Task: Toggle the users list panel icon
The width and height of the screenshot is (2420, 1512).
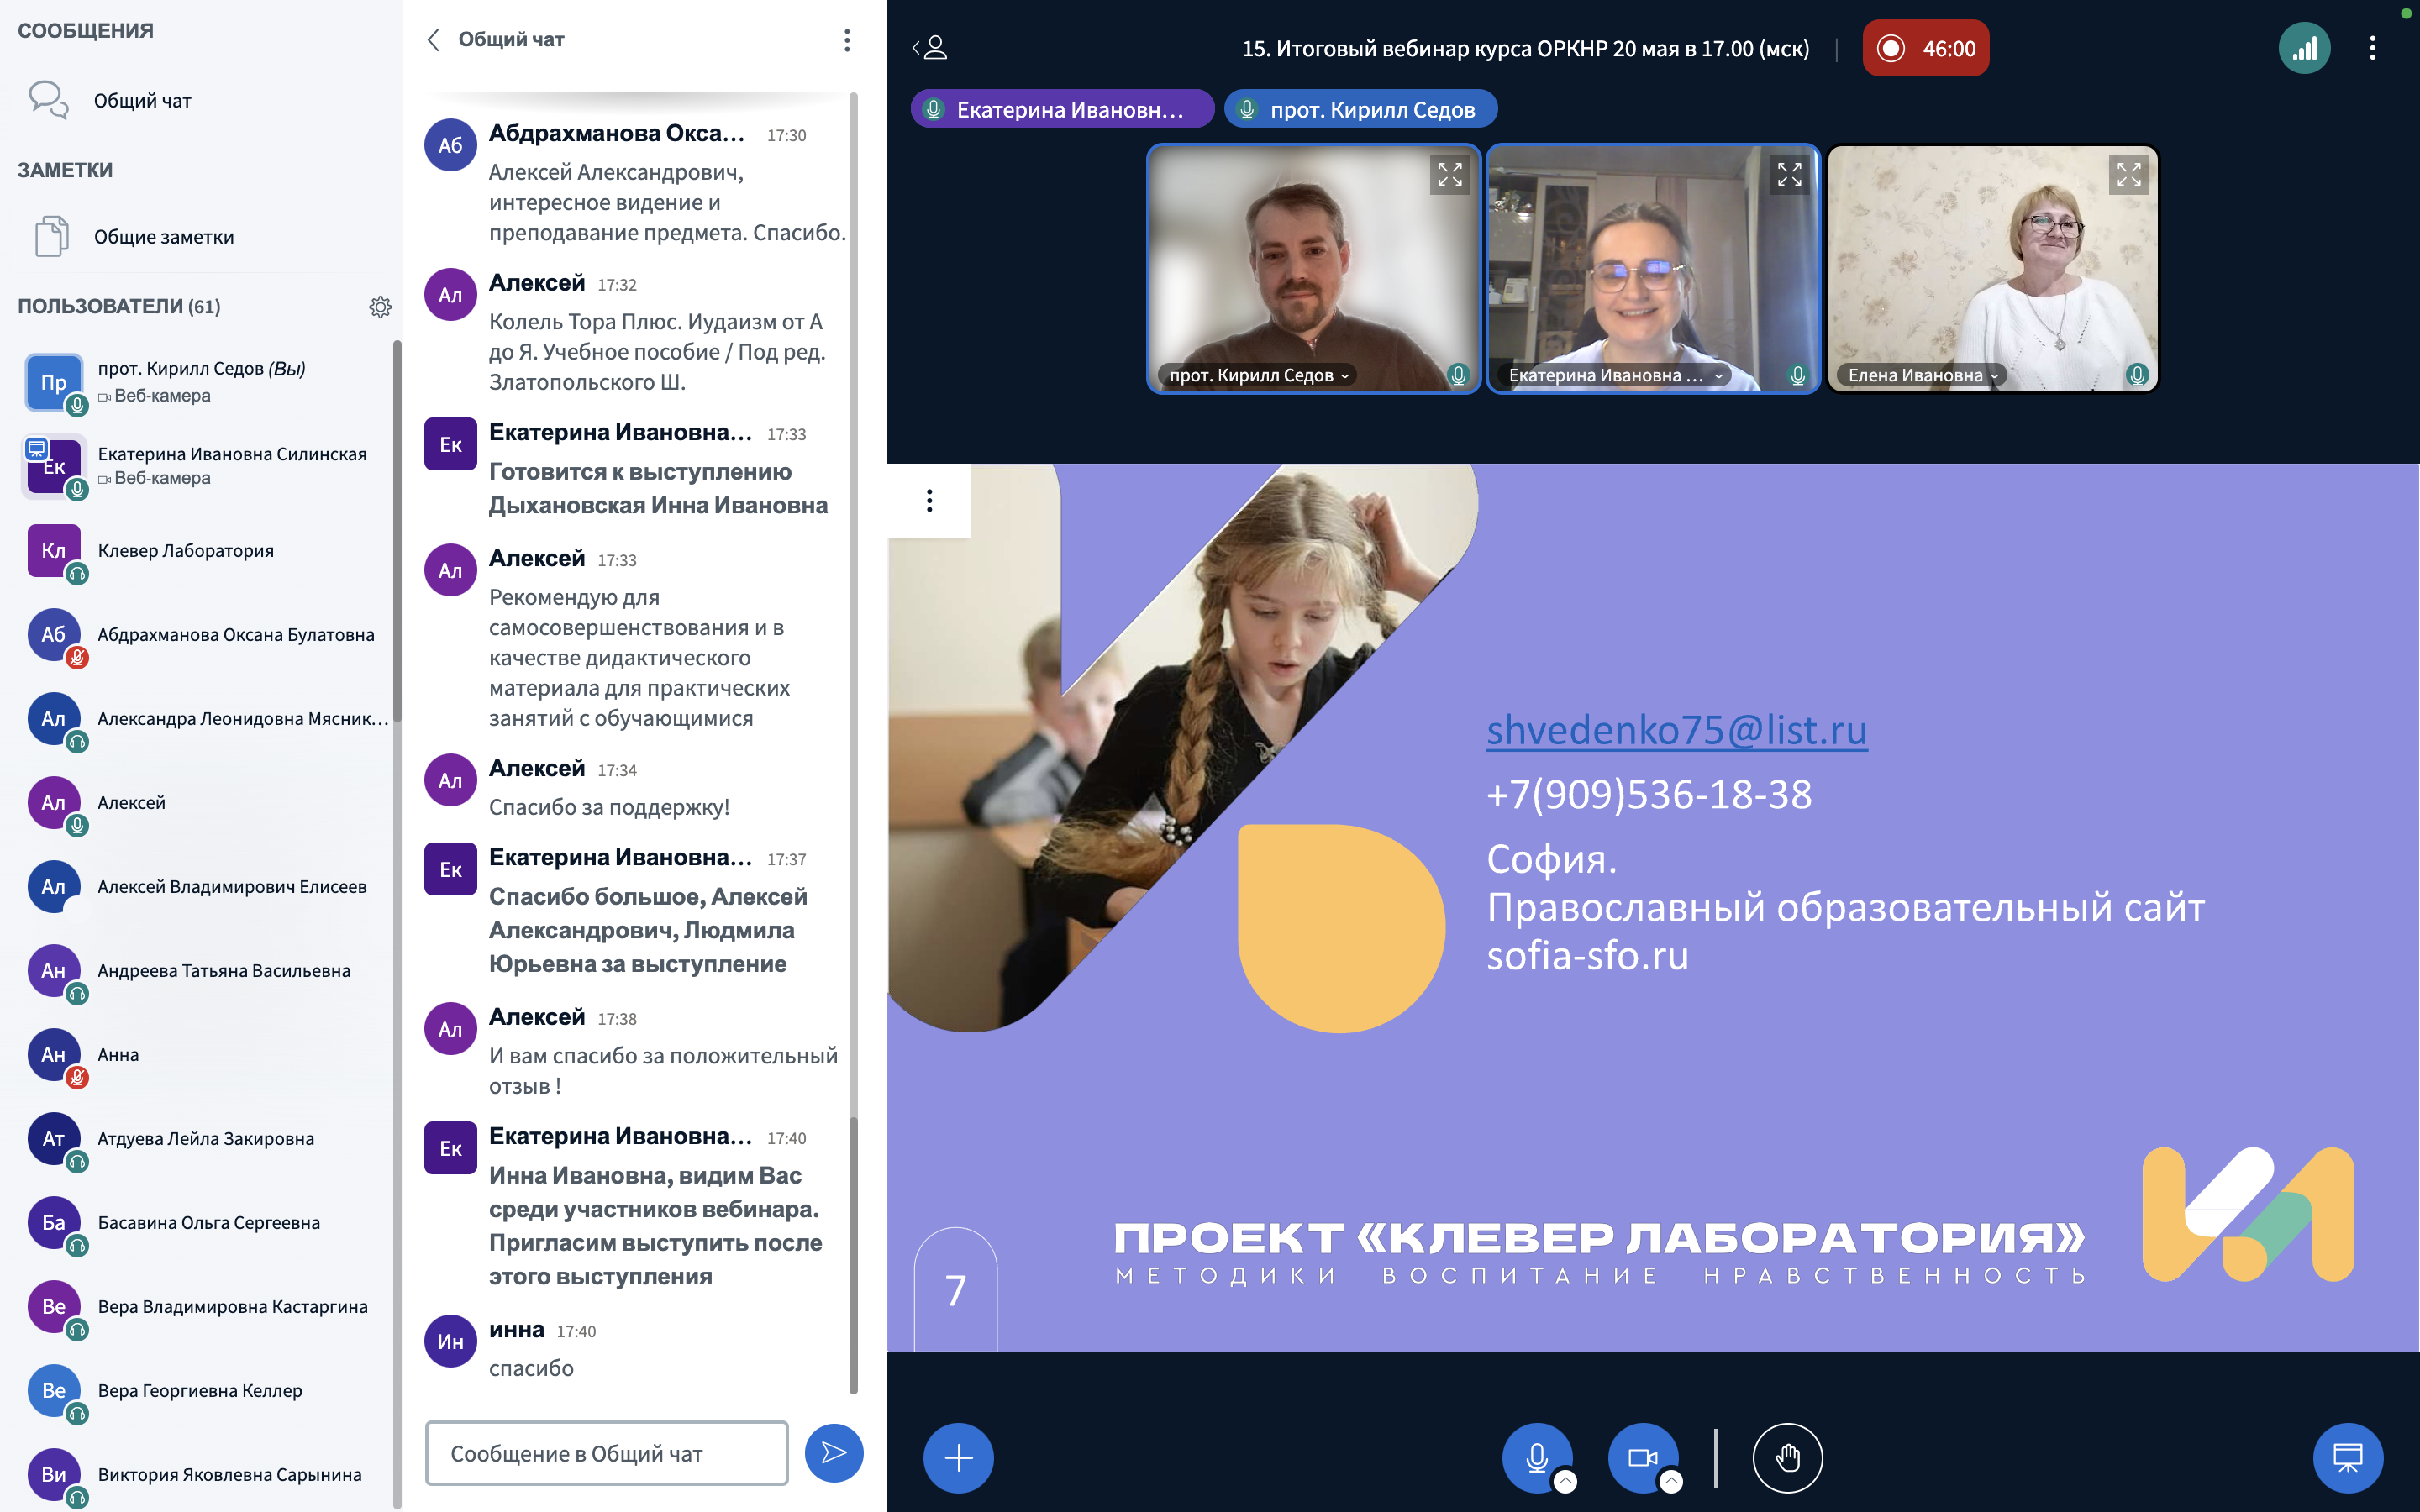Action: 930,48
